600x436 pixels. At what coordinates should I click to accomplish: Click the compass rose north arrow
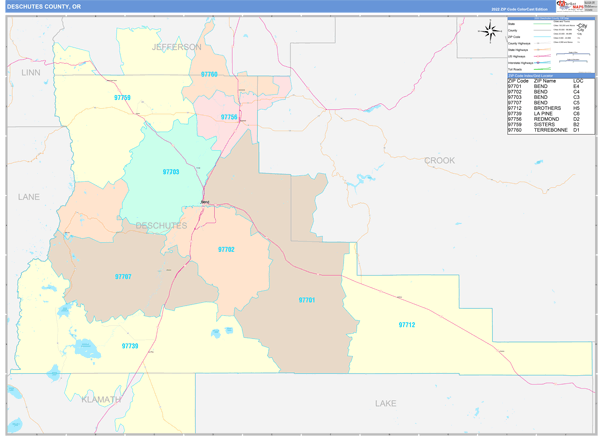click(490, 31)
